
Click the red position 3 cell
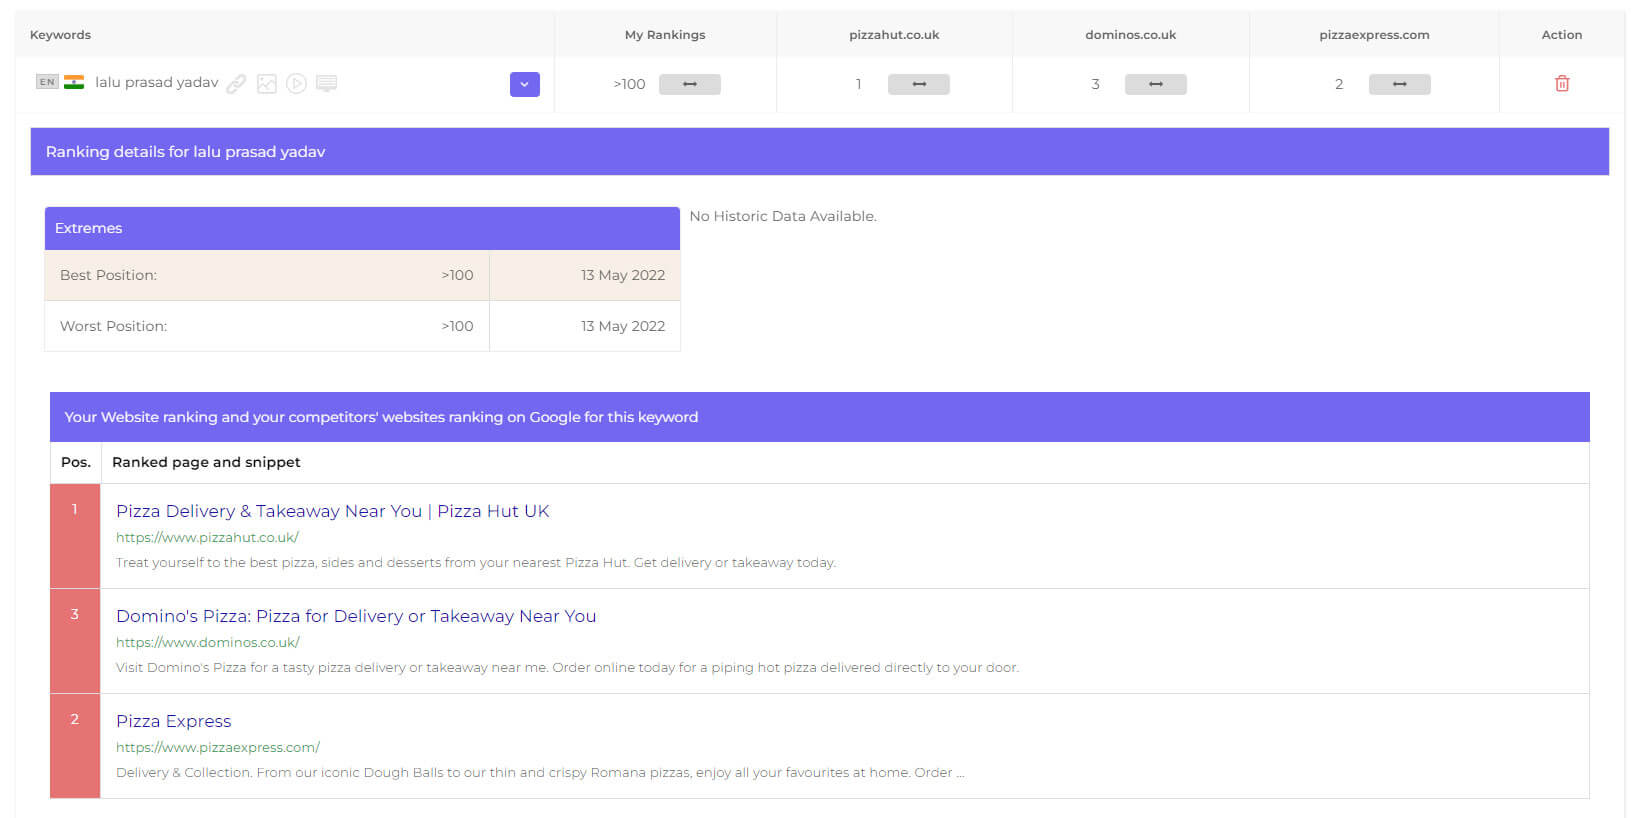75,641
